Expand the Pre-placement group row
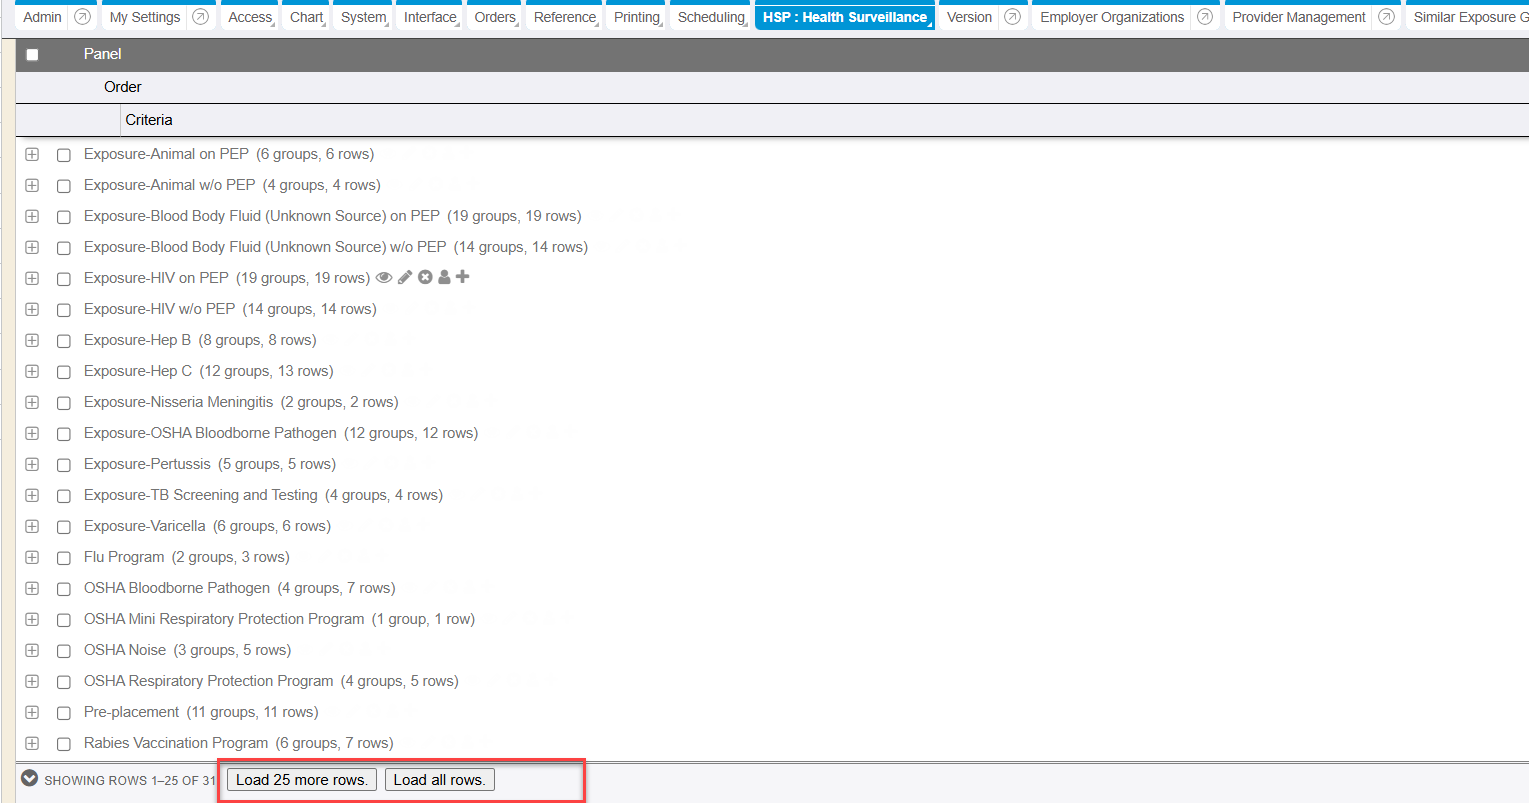Screen dimensions: 1529x803 (32, 713)
